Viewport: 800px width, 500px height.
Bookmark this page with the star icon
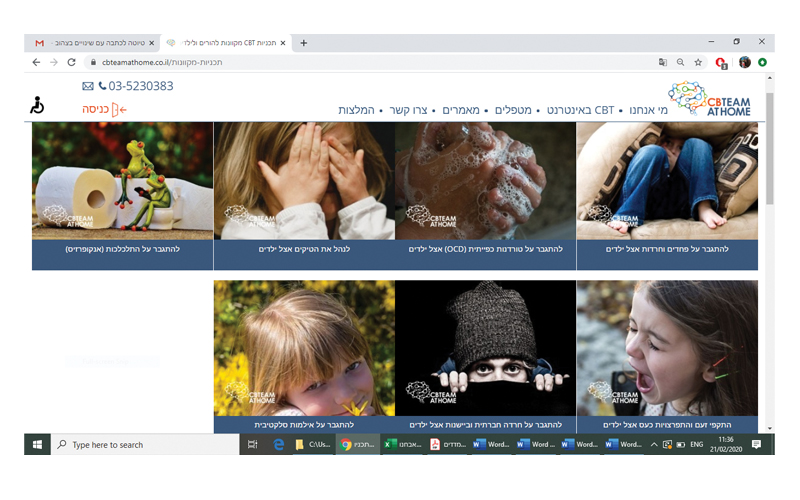coord(698,62)
